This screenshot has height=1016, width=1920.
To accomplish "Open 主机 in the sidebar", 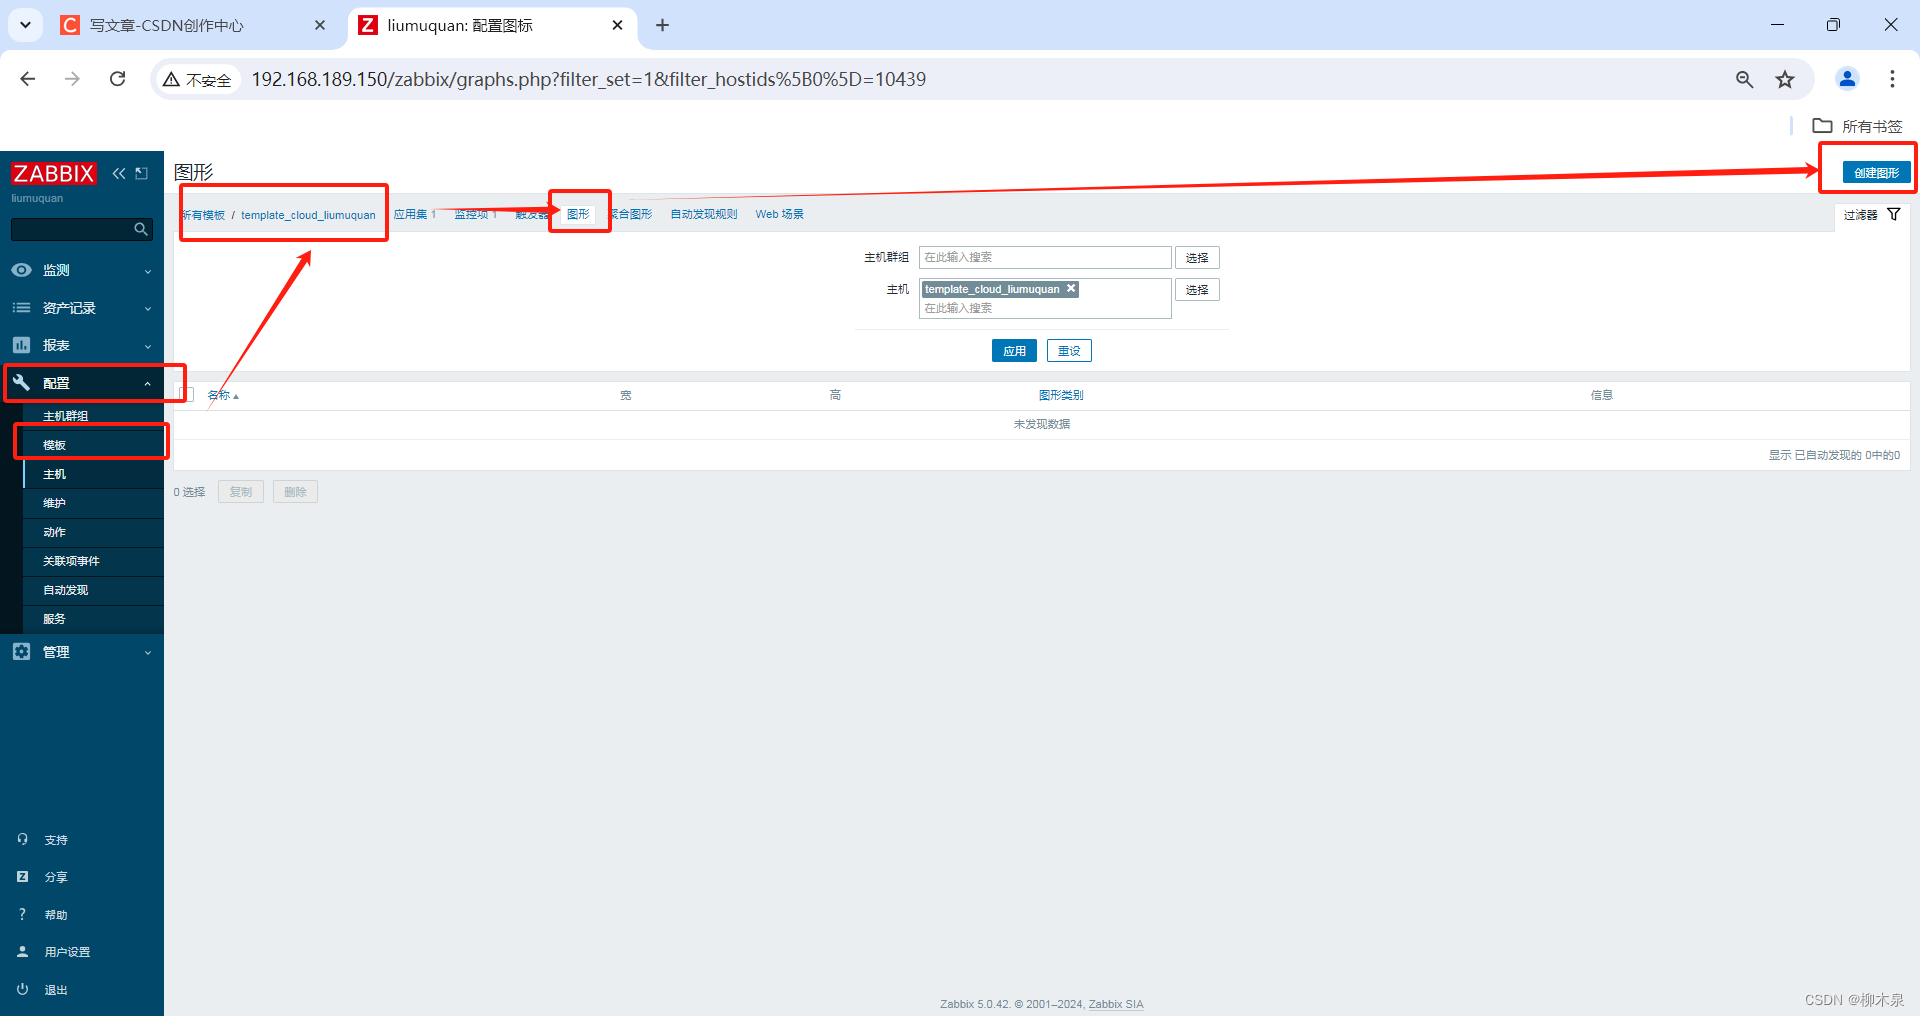I will [x=54, y=474].
